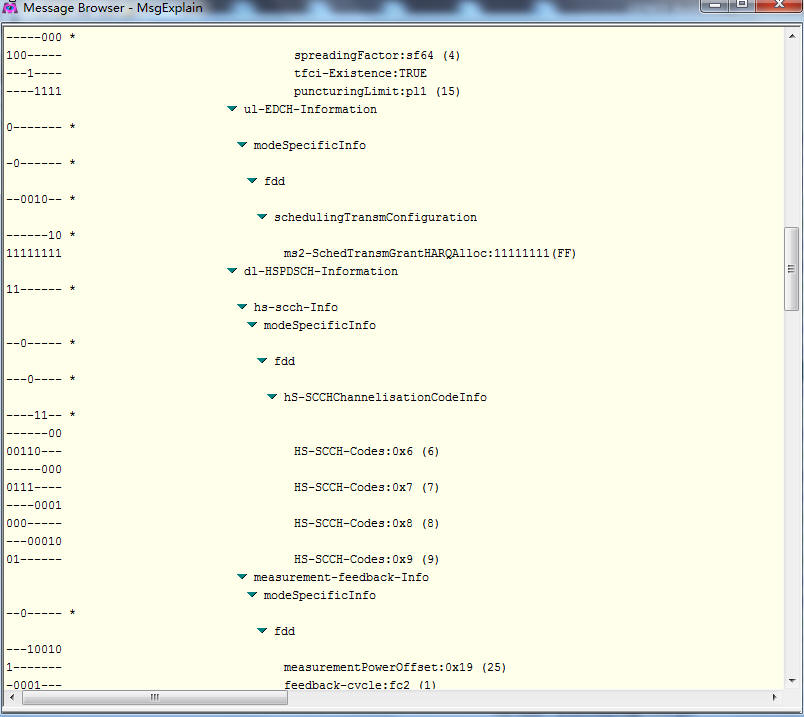Image resolution: width=804 pixels, height=717 pixels.
Task: Click bit pattern ----11-- * row
Action: (x=41, y=415)
